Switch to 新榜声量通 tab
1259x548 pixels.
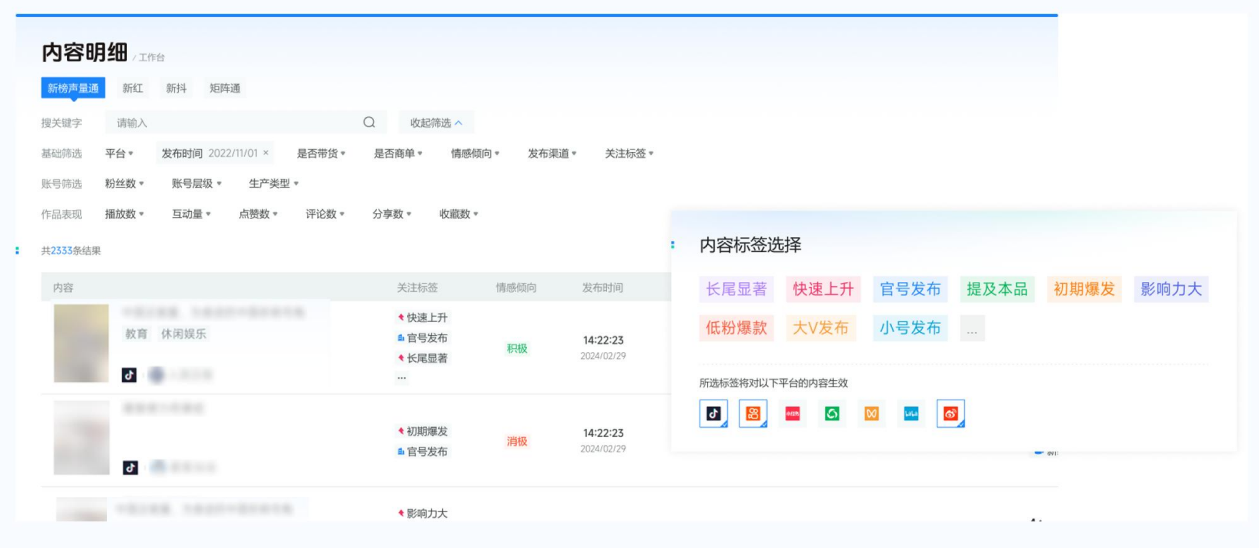click(73, 88)
